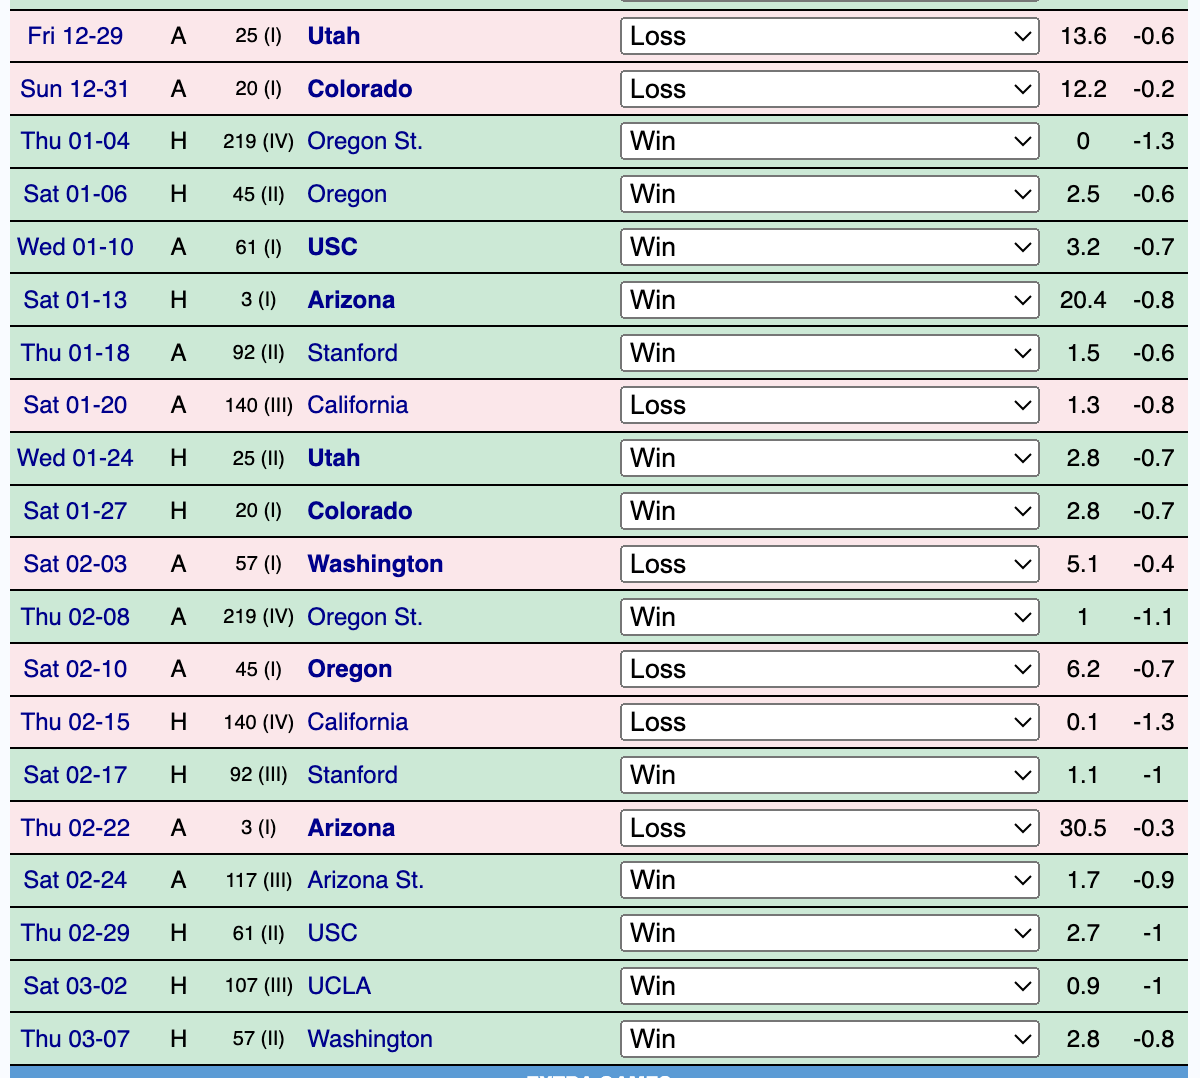Open the Thu 02-15 date link
The height and width of the screenshot is (1078, 1200).
click(75, 722)
